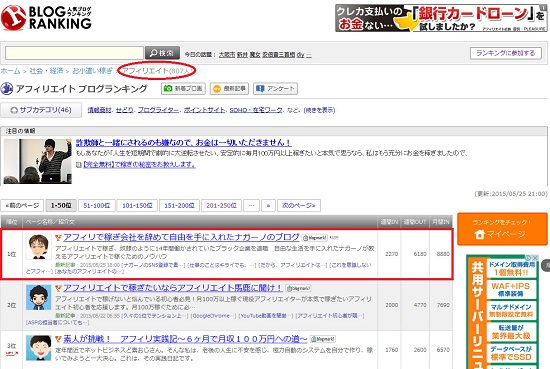
Task: Click the 7690 monthly IN value
Action: tap(443, 305)
